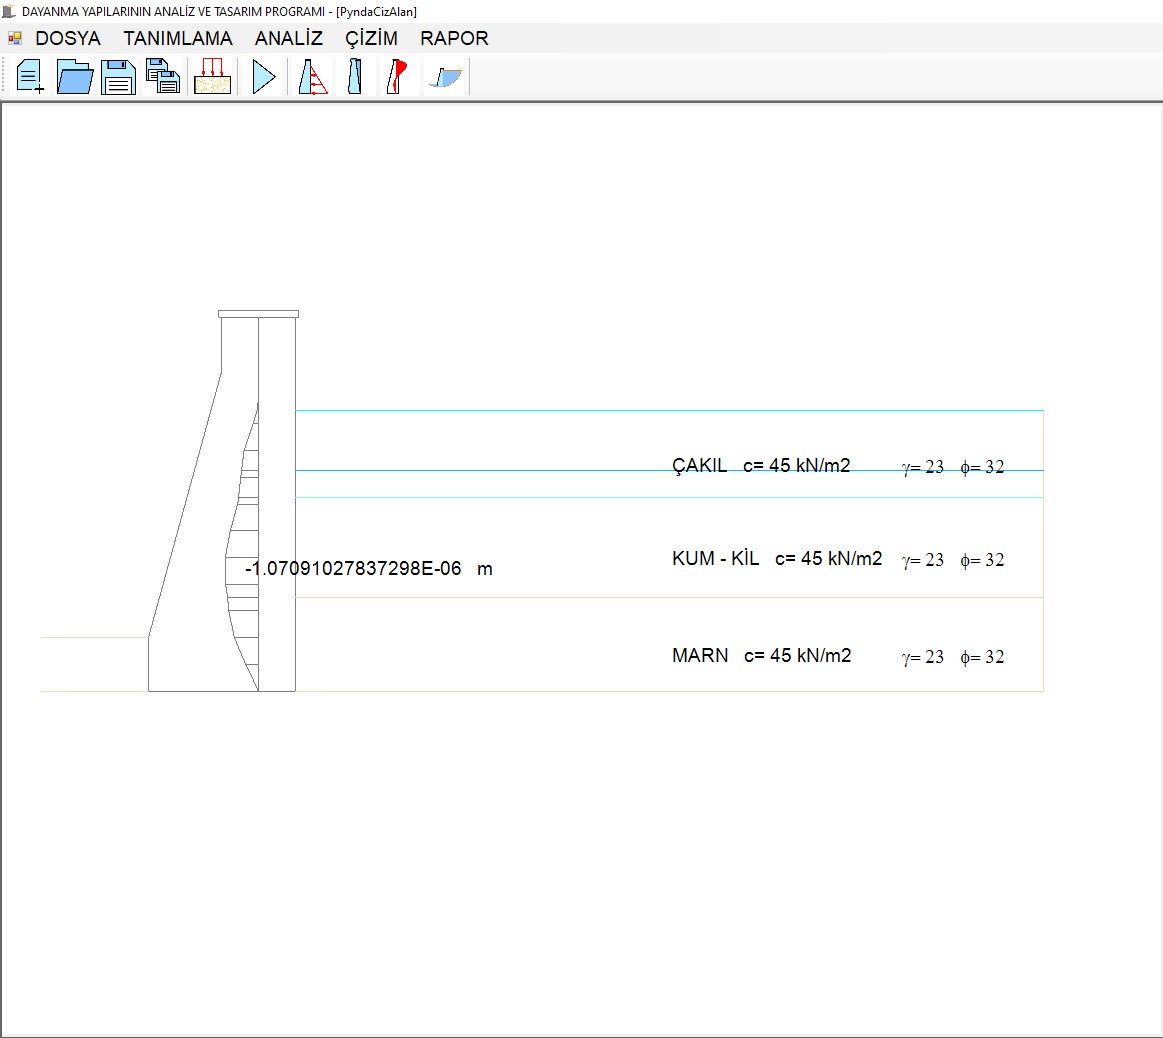Viewport: 1163px width, 1038px height.
Task: Click the wall deformation shape icon
Action: (355, 77)
